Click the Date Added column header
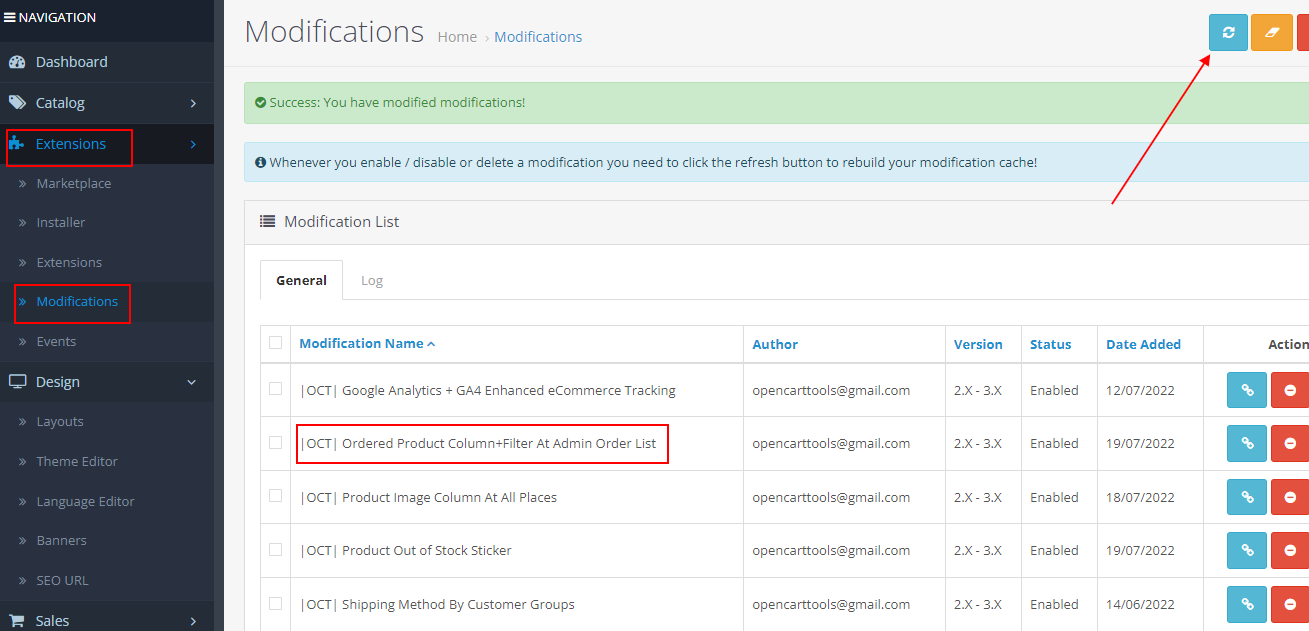Screen dimensions: 1309x631 [x=1142, y=343]
